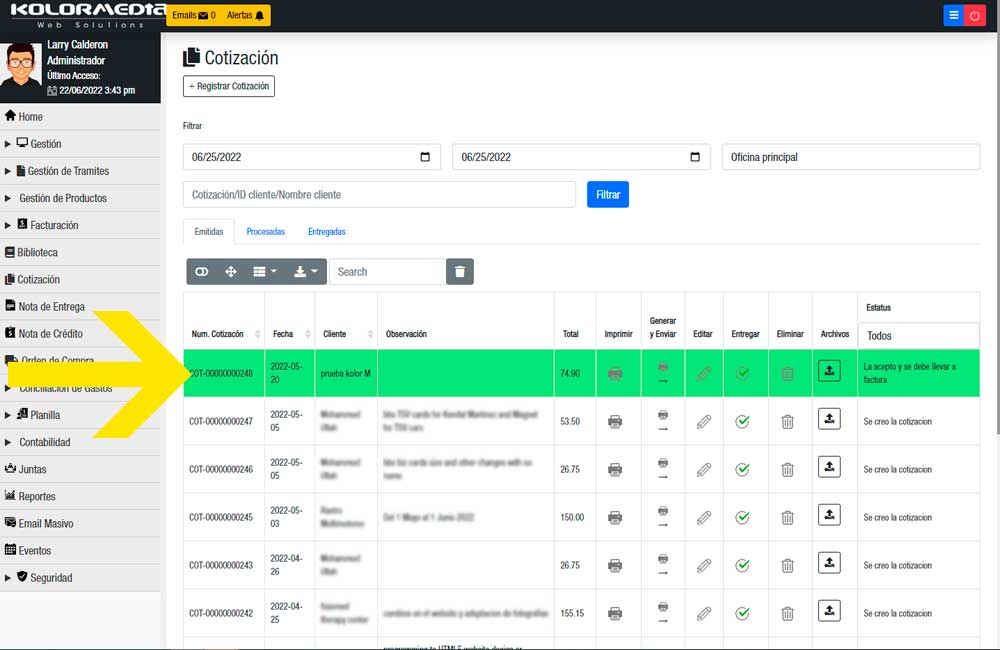Viewport: 1000px width, 650px height.
Task: Expand the Contabilidad sidebar menu
Action: tap(80, 442)
